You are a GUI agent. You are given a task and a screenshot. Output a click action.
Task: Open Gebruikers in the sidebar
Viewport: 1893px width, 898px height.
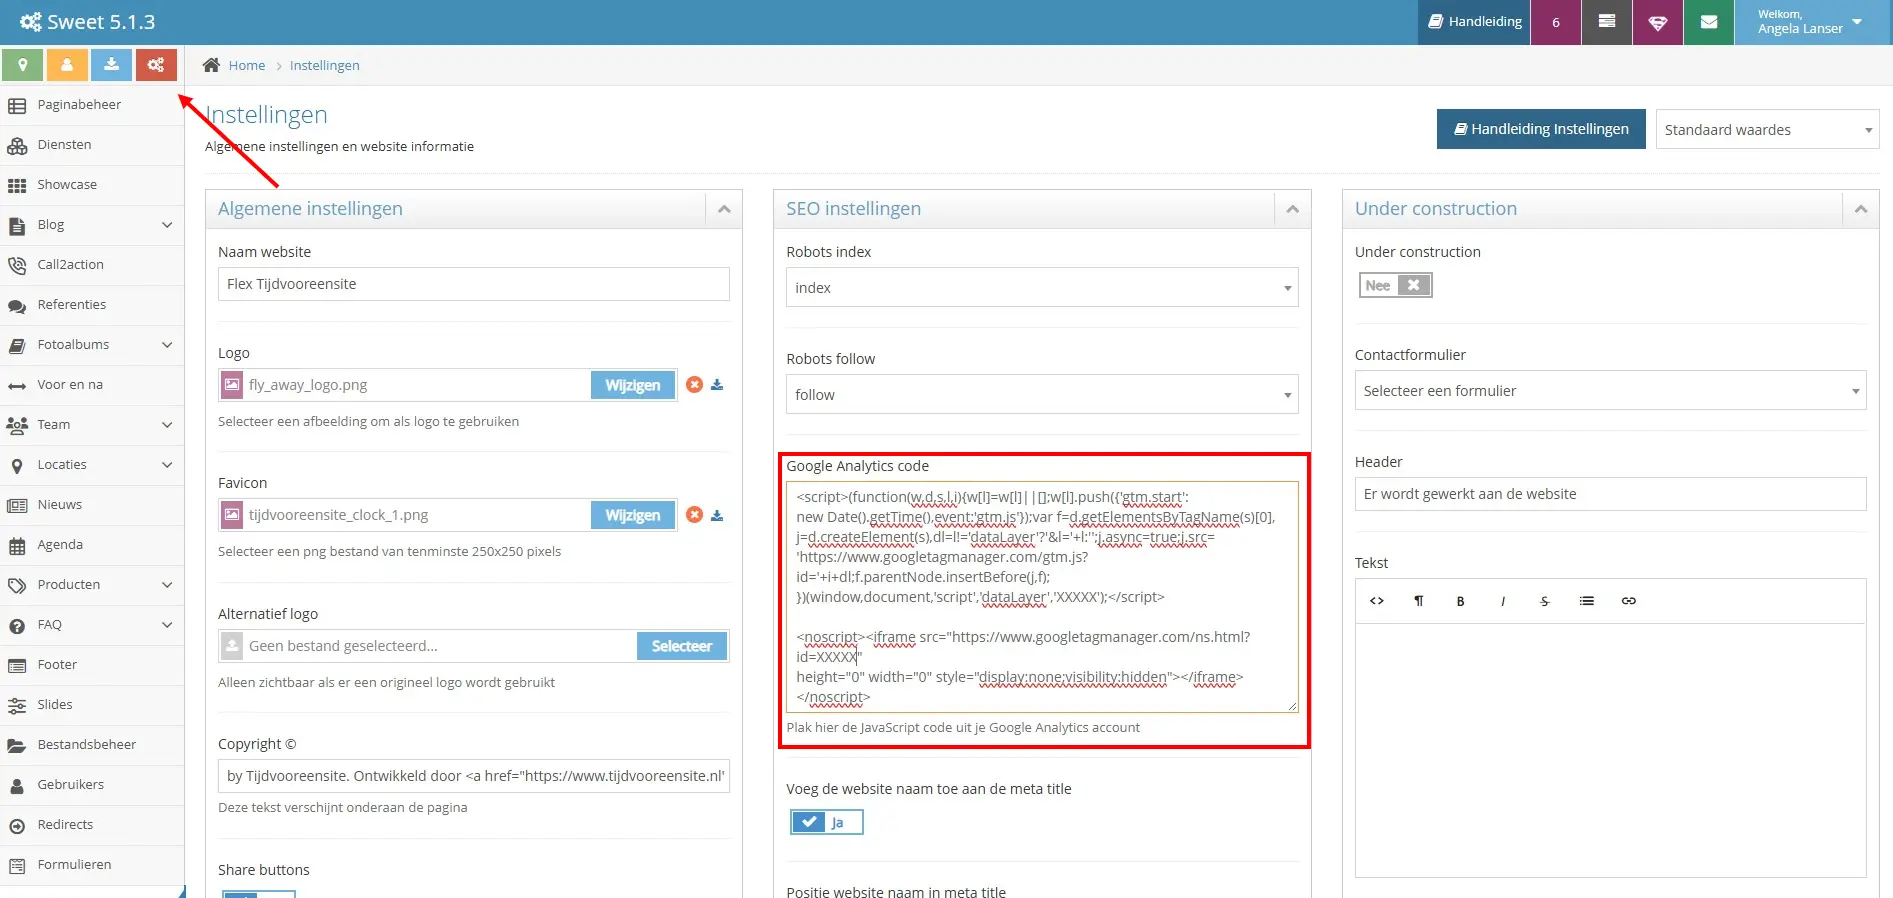(x=92, y=785)
